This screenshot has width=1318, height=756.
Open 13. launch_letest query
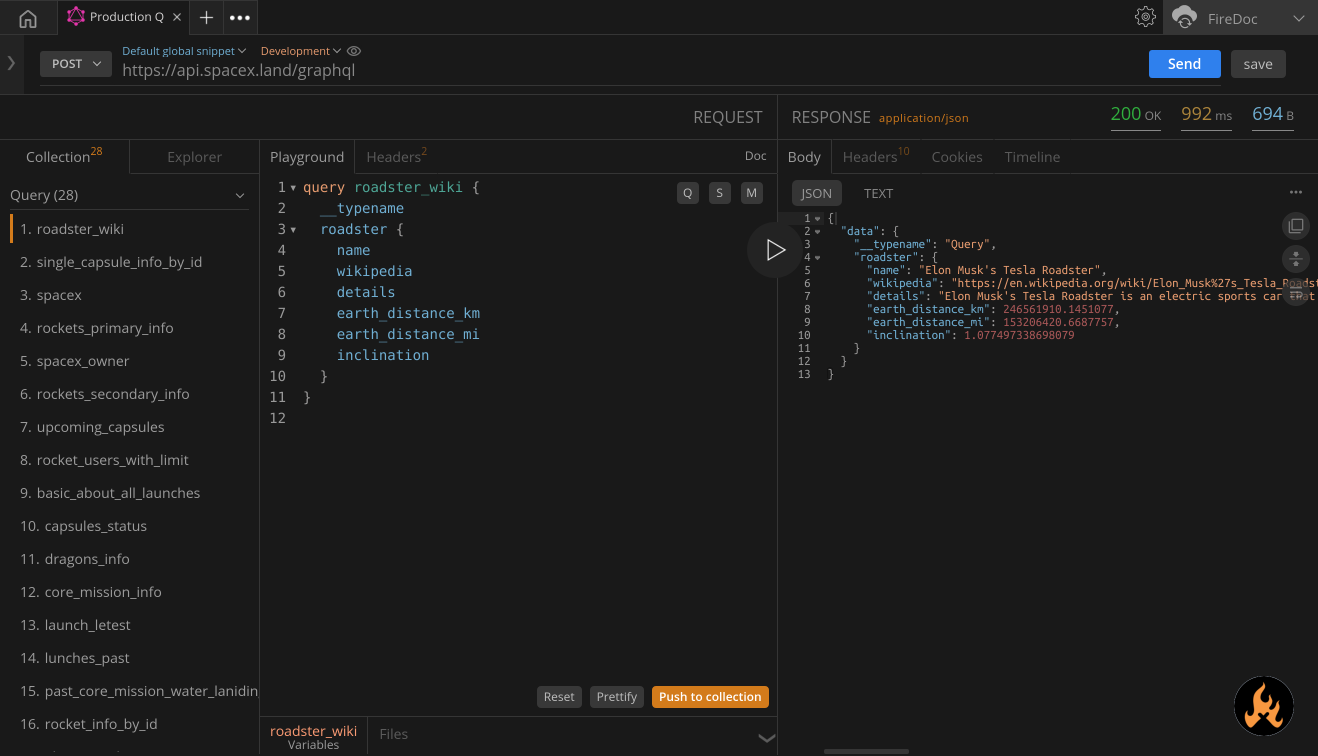130,625
